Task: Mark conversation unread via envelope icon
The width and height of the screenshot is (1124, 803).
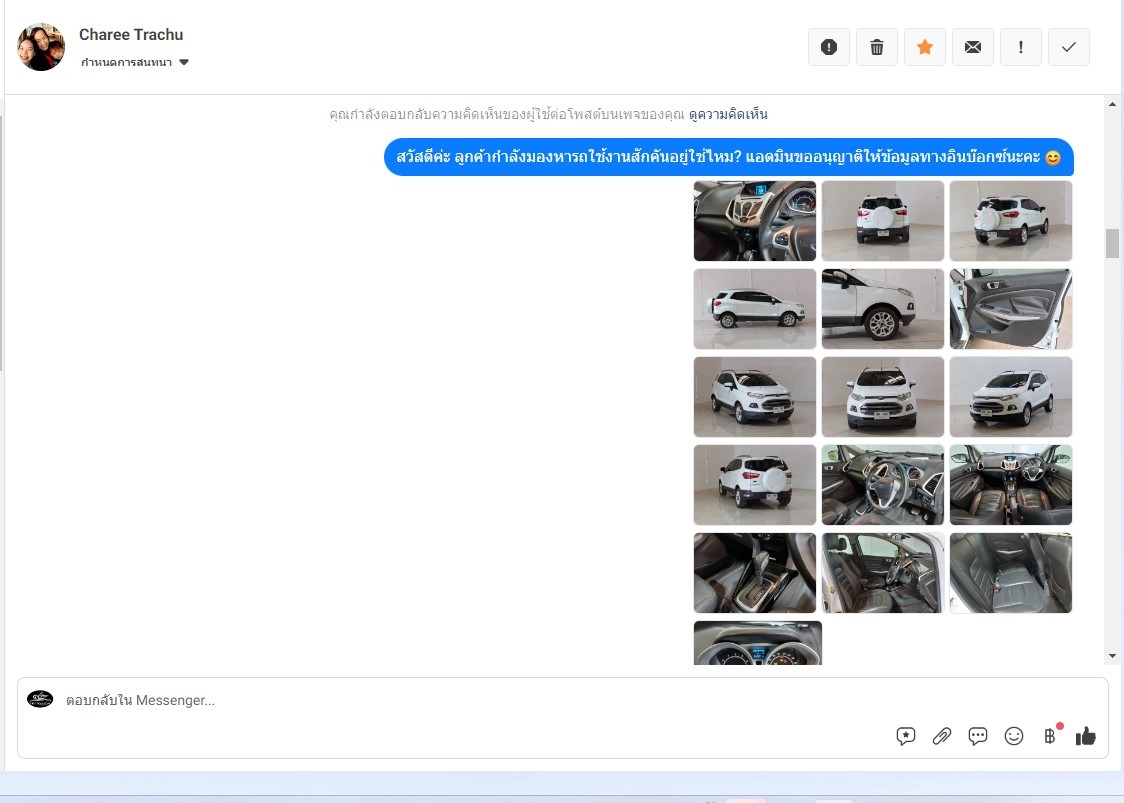Action: 973,47
